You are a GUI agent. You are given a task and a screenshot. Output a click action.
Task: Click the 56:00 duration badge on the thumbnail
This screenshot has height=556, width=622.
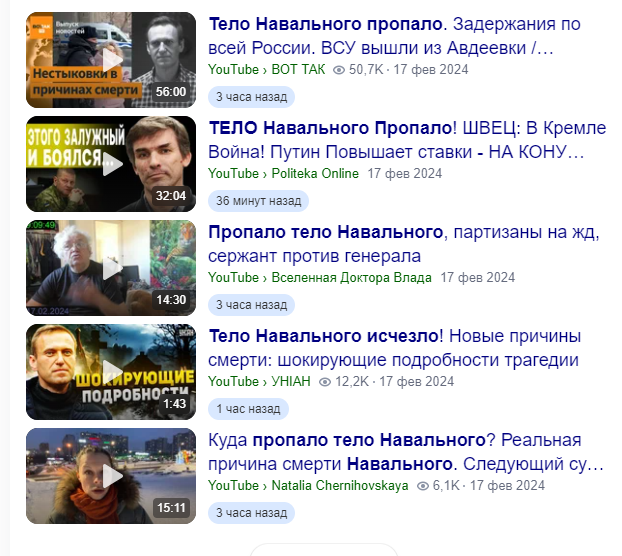coord(171,92)
